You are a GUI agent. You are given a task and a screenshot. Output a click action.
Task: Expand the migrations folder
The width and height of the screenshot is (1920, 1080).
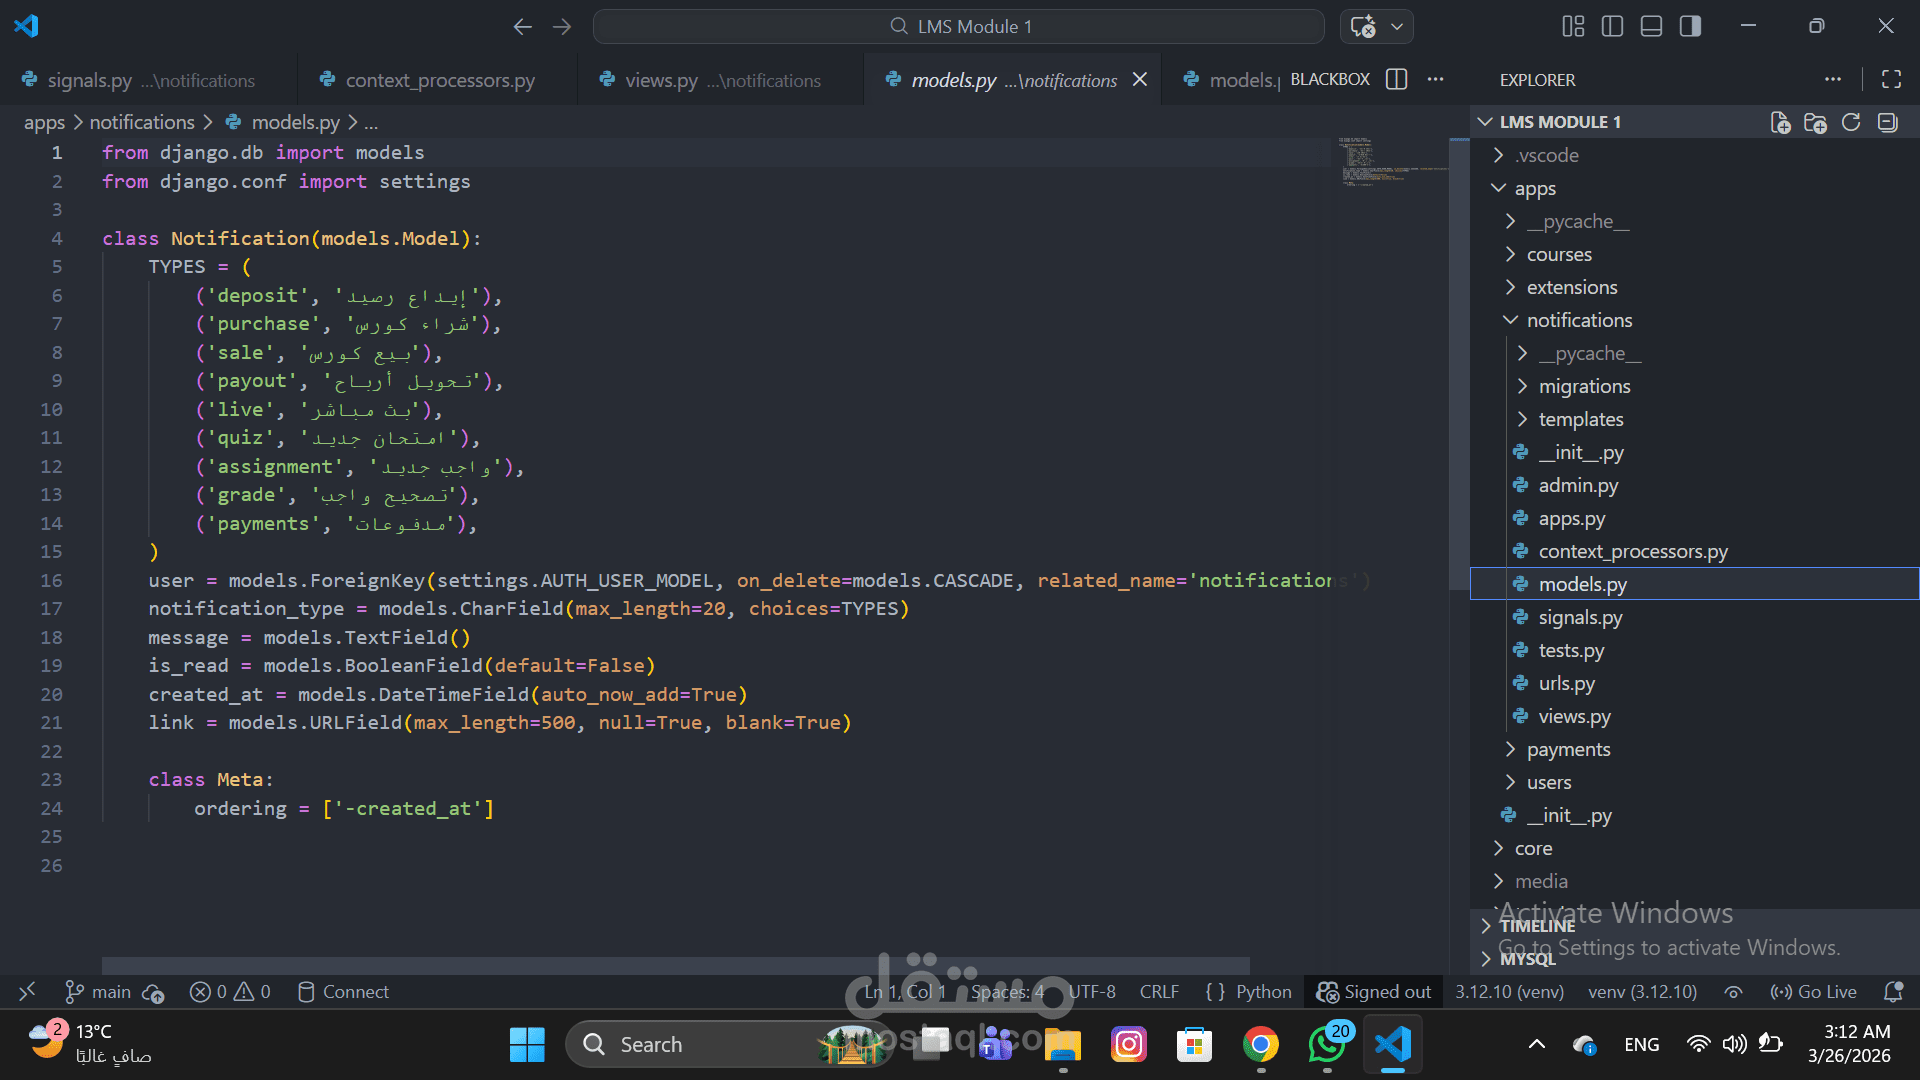point(1584,386)
